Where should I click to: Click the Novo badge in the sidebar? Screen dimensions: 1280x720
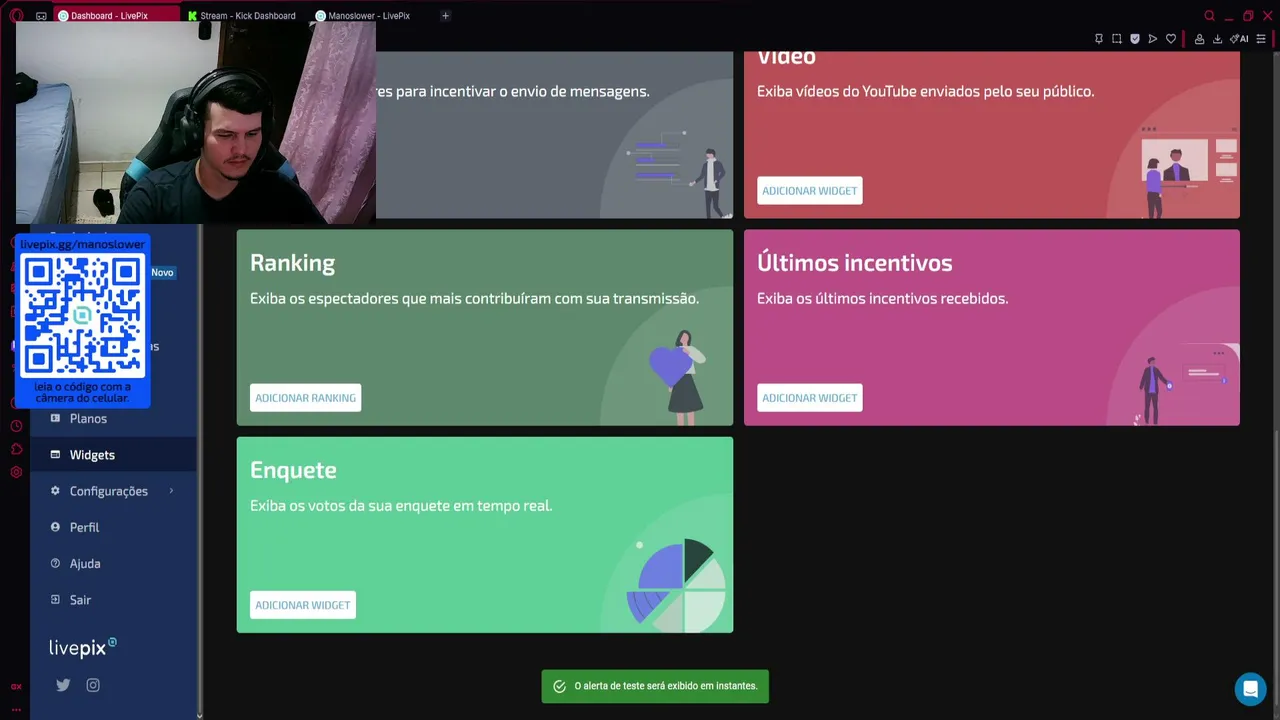tap(162, 272)
